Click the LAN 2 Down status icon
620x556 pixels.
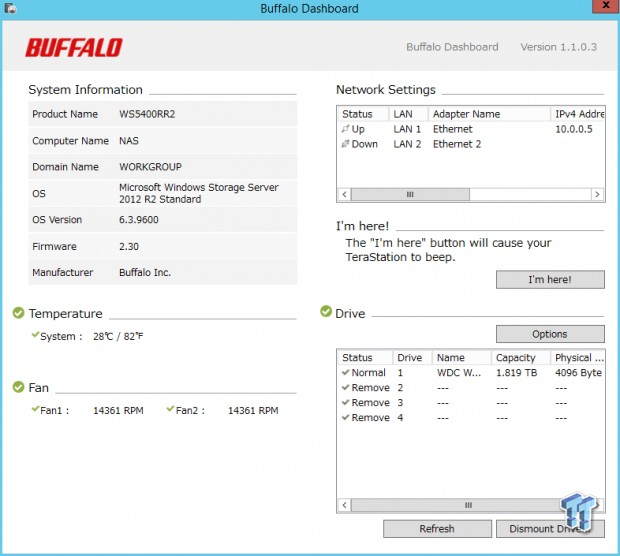pyautogui.click(x=346, y=144)
